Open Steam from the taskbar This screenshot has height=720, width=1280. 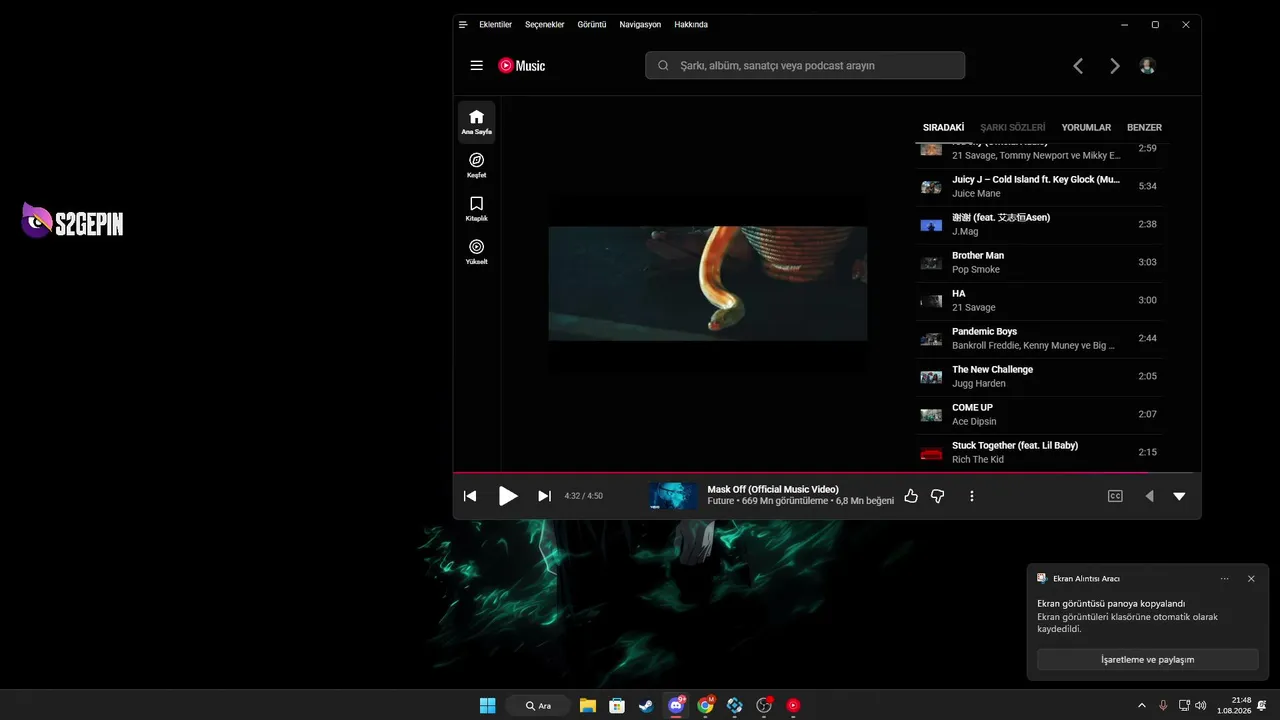(x=646, y=705)
